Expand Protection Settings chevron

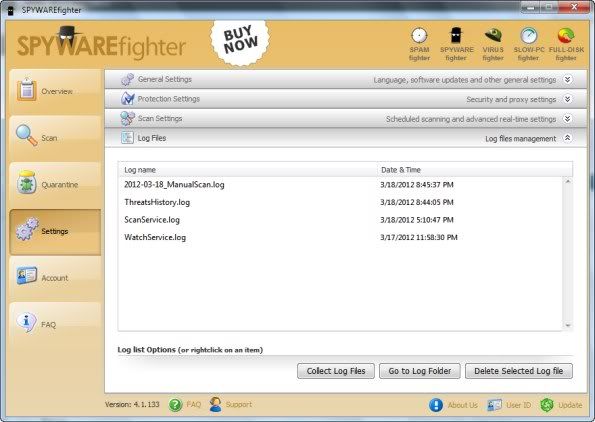pos(567,99)
